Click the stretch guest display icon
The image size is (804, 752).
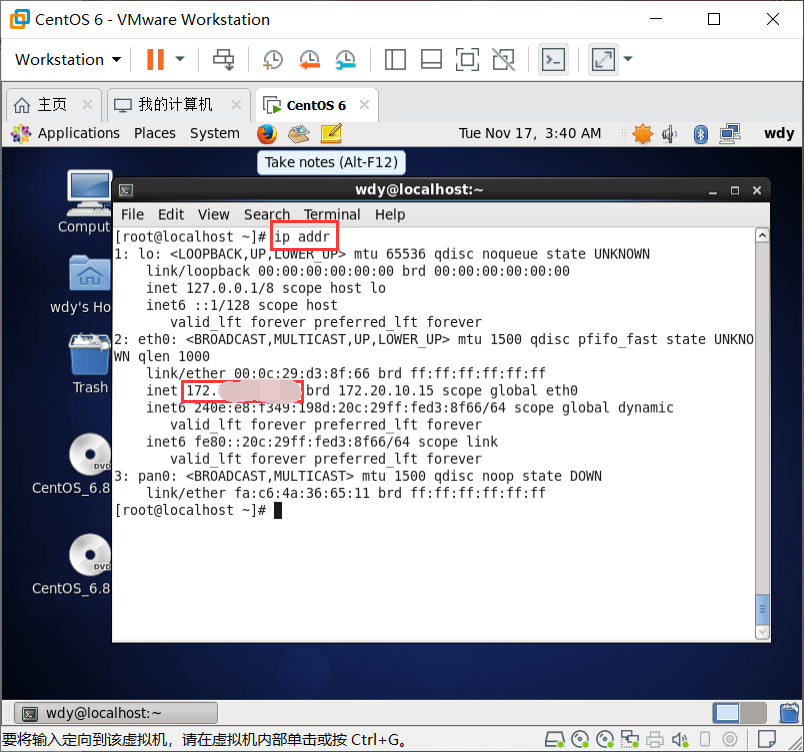pyautogui.click(x=603, y=59)
